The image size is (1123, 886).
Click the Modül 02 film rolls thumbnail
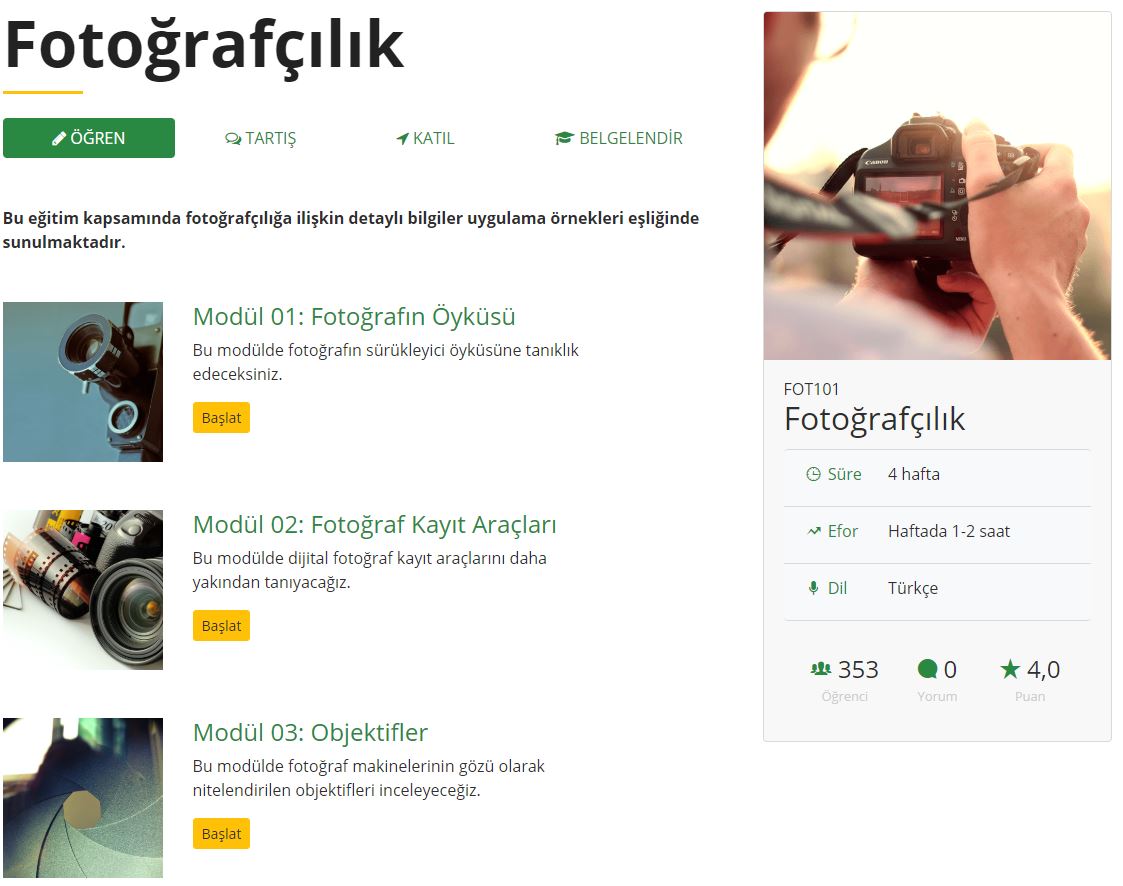83,590
